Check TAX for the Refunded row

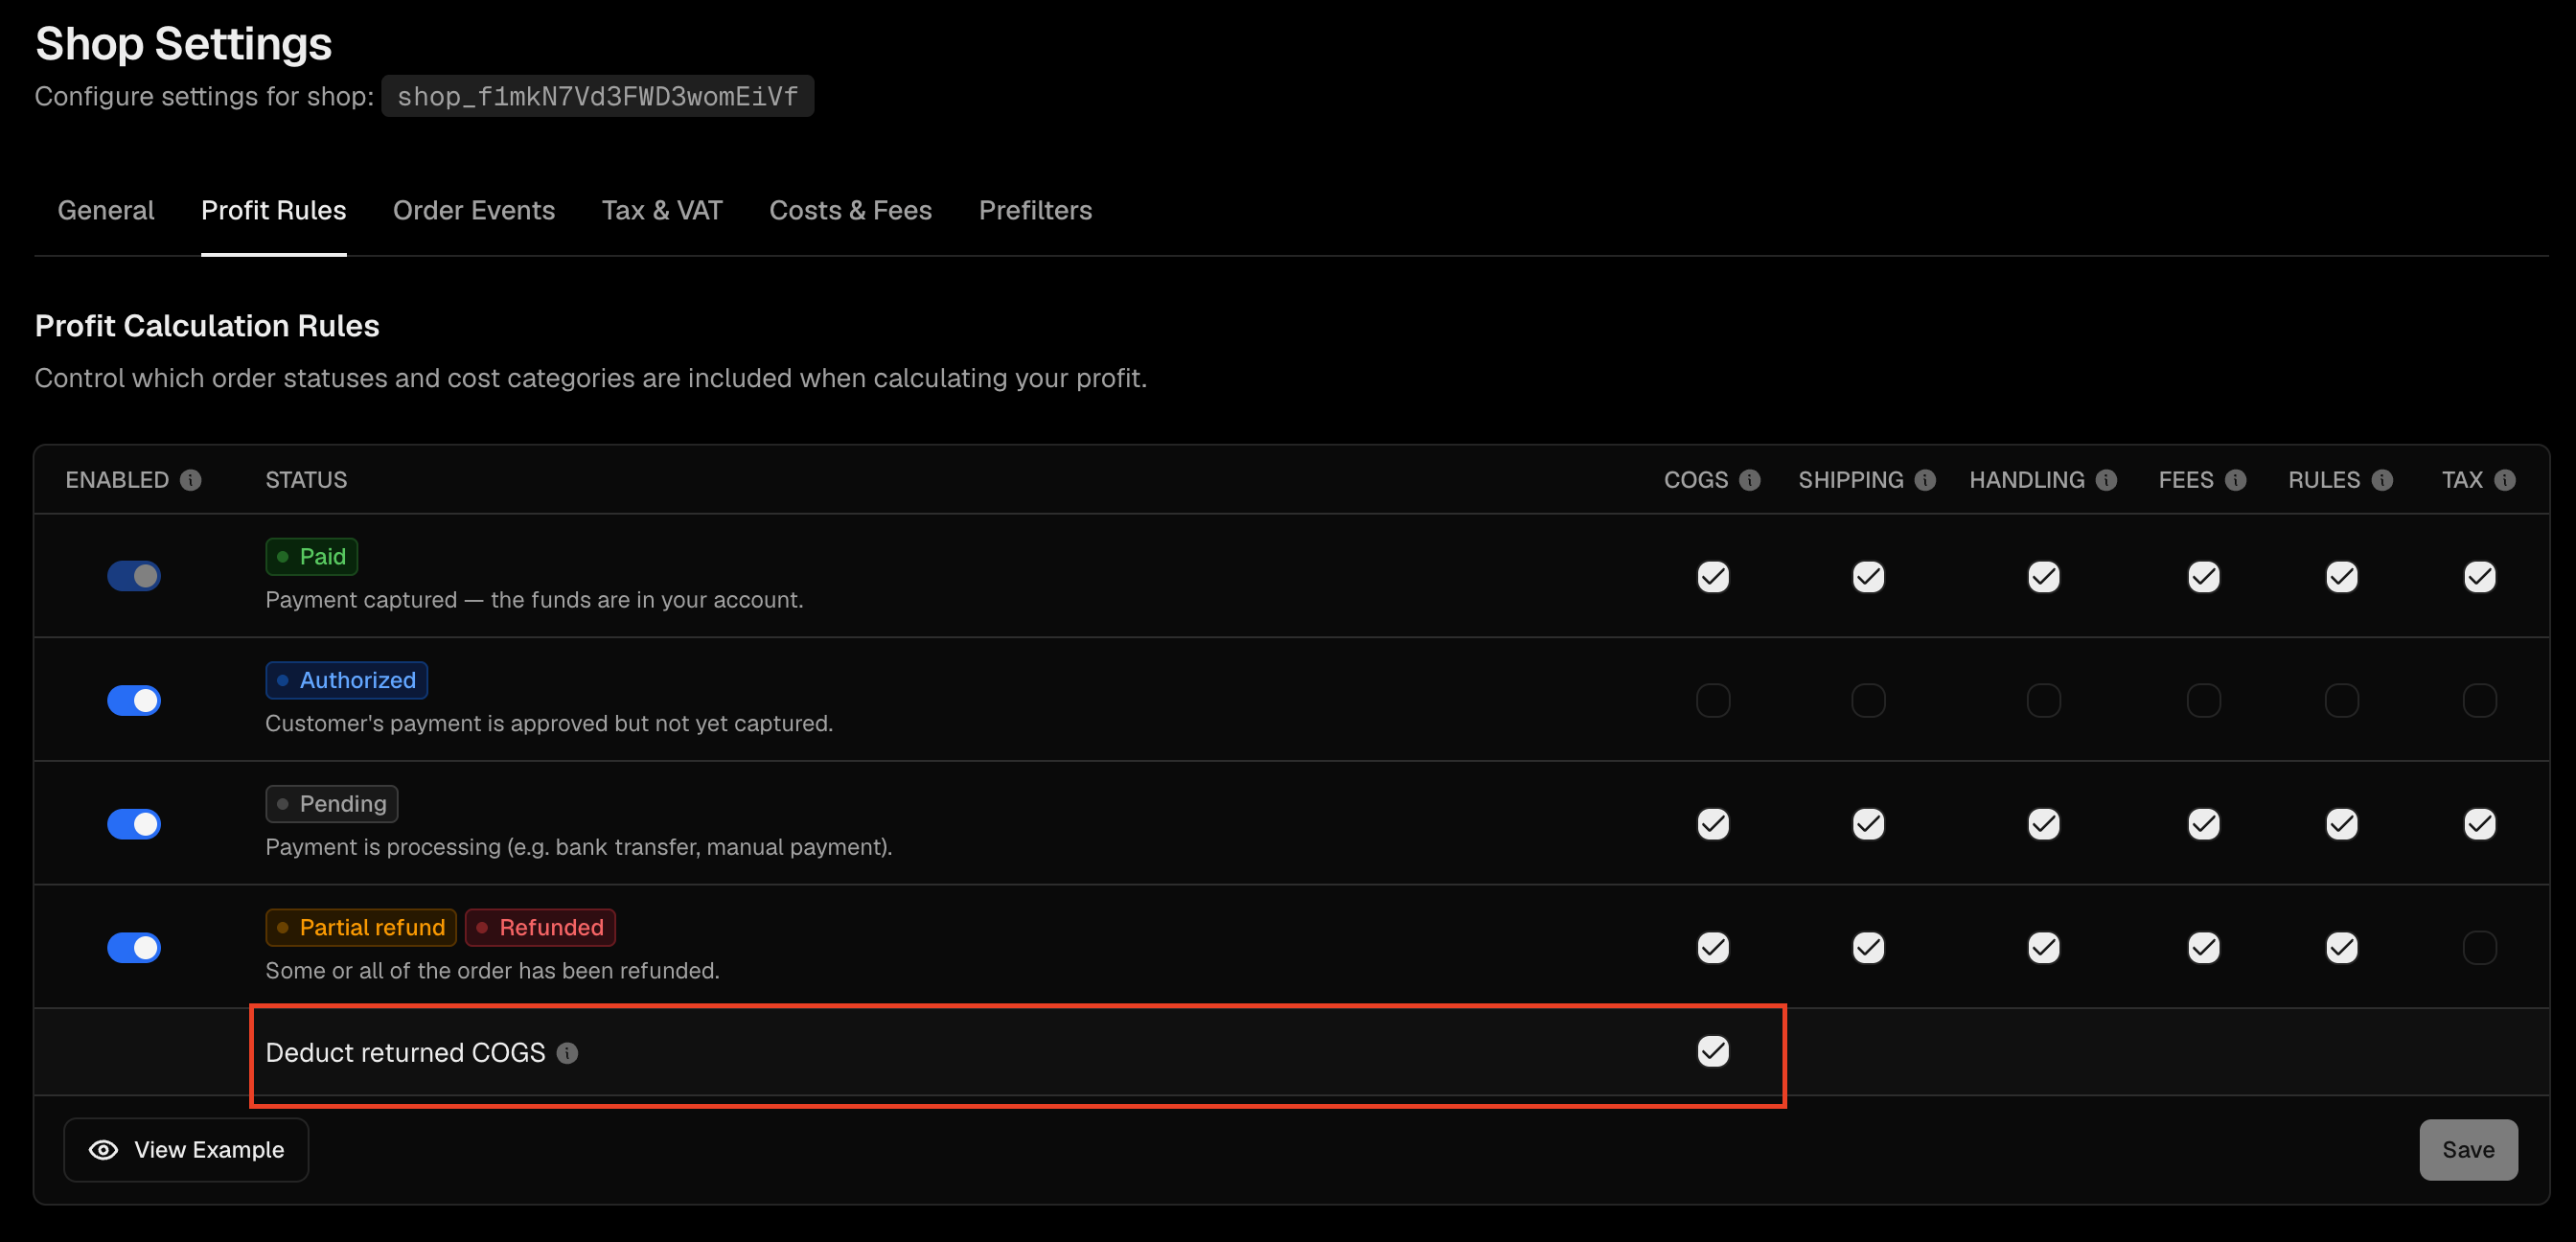[2479, 947]
